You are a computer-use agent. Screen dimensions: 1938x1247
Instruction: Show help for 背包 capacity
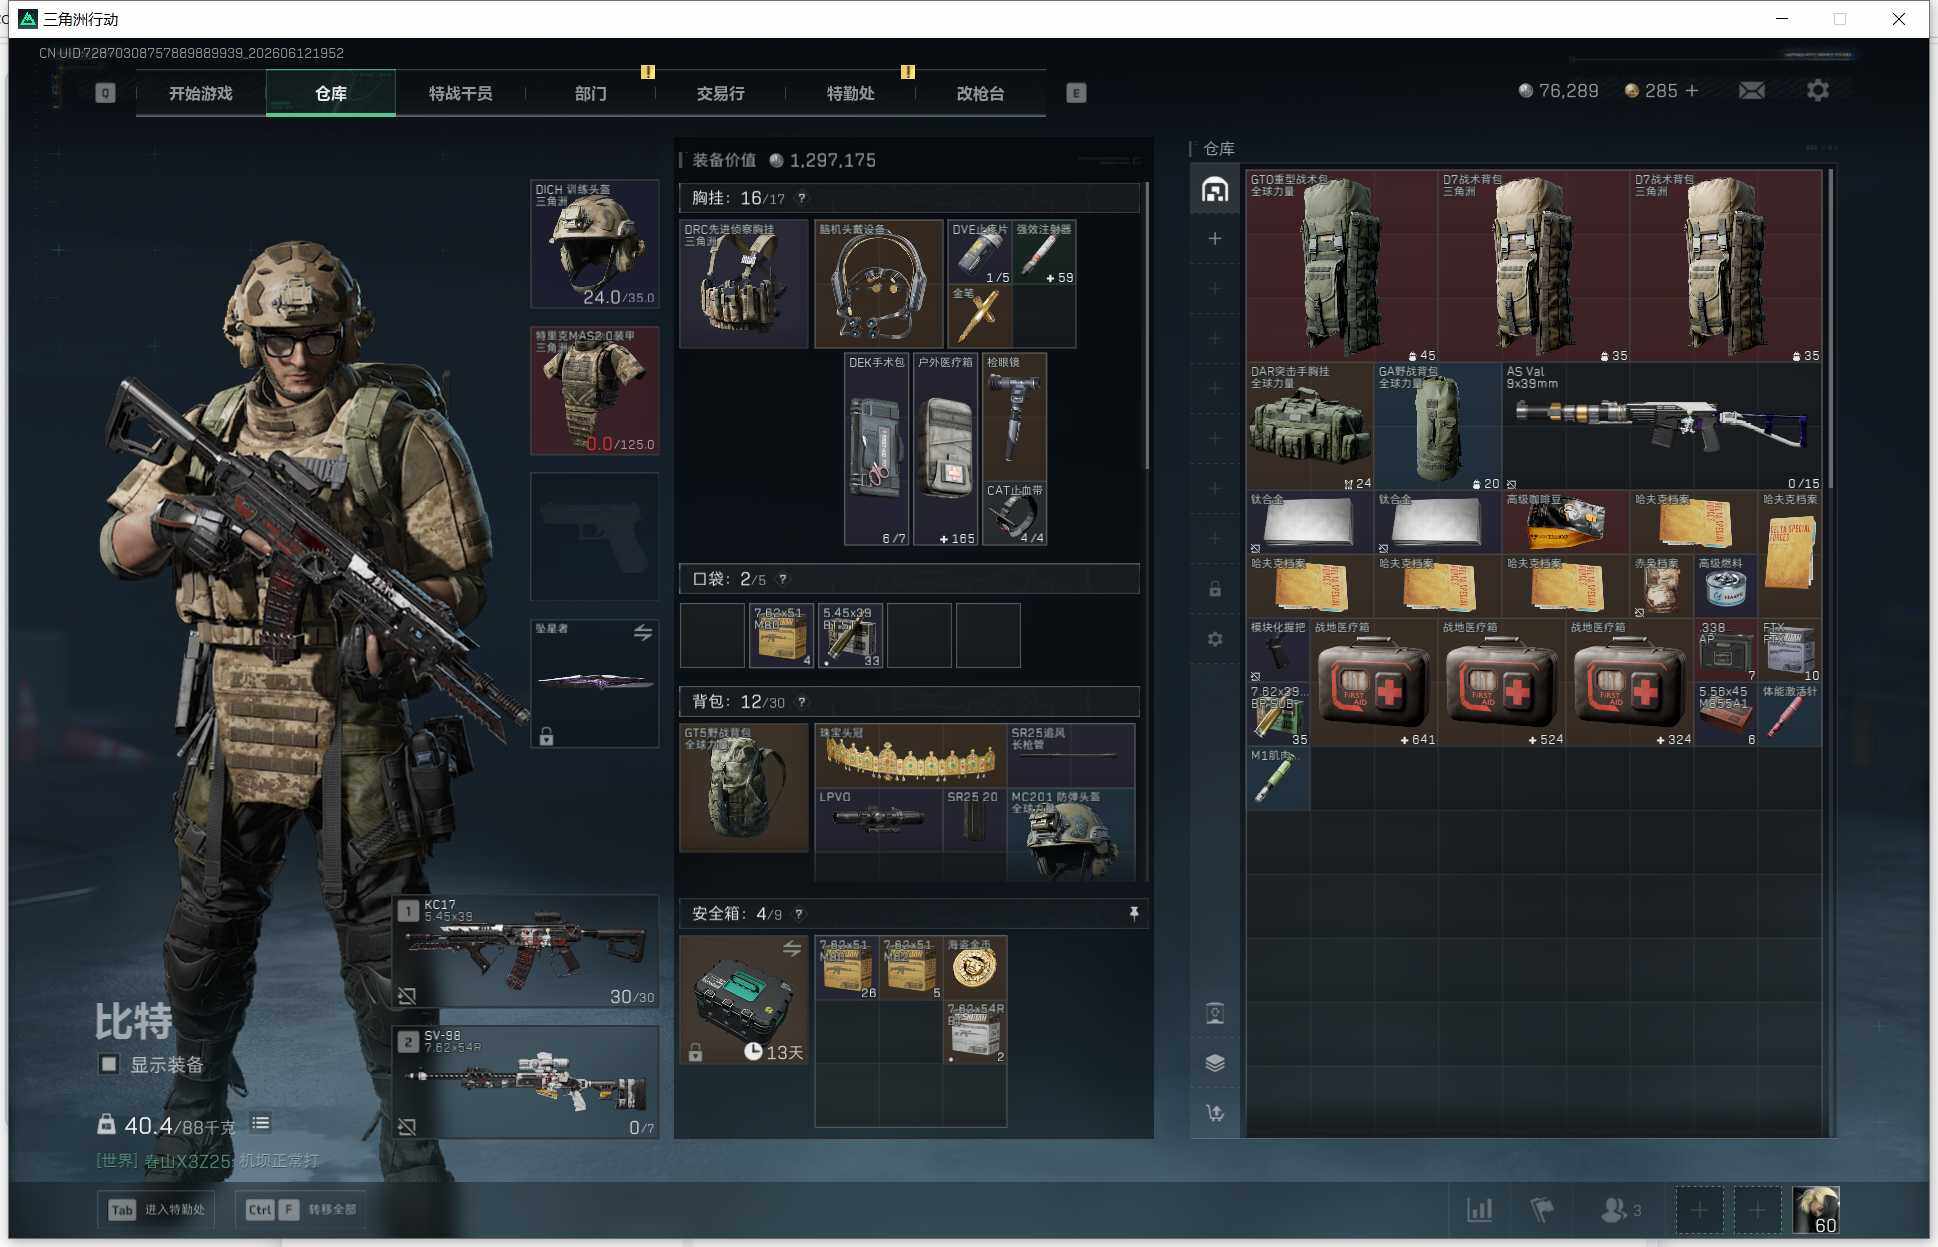pyautogui.click(x=801, y=702)
